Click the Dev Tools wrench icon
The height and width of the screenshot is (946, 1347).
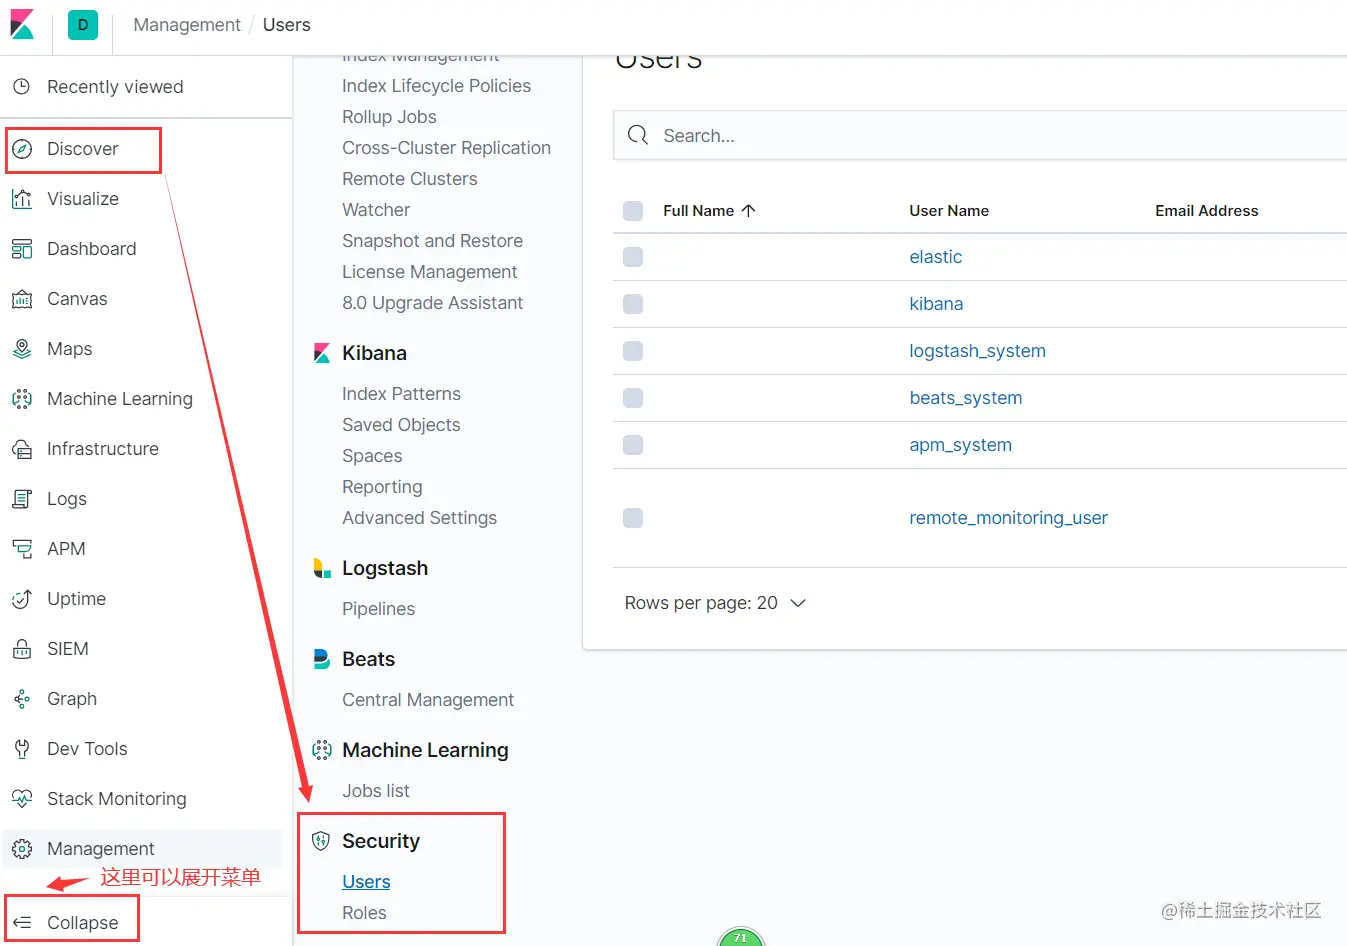pyautogui.click(x=21, y=749)
